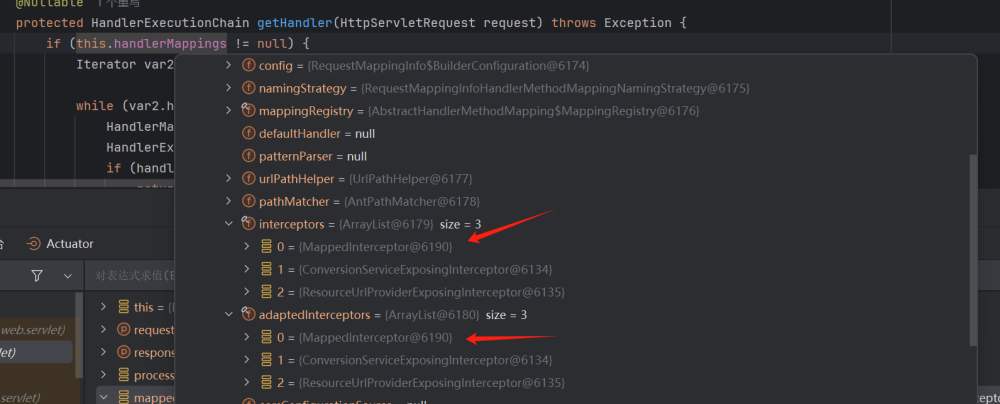The image size is (1000, 404).
Task: Click the selected stack frame row
Action: click(x=36, y=352)
